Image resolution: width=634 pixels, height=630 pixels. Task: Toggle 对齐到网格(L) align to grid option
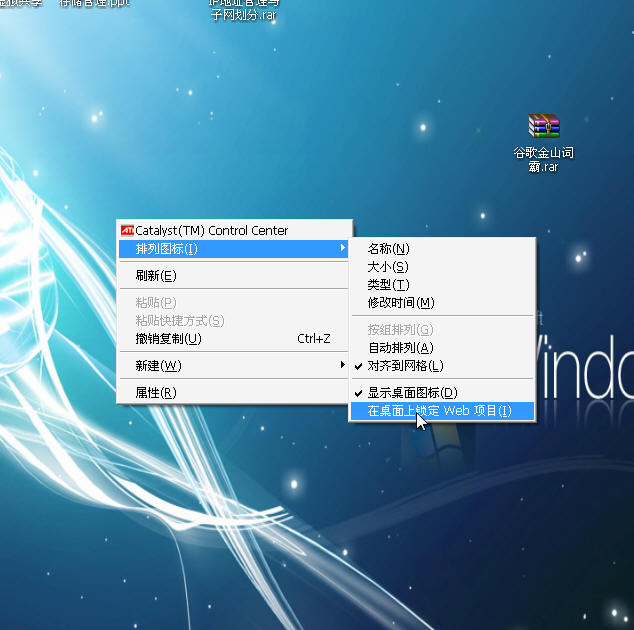(405, 366)
